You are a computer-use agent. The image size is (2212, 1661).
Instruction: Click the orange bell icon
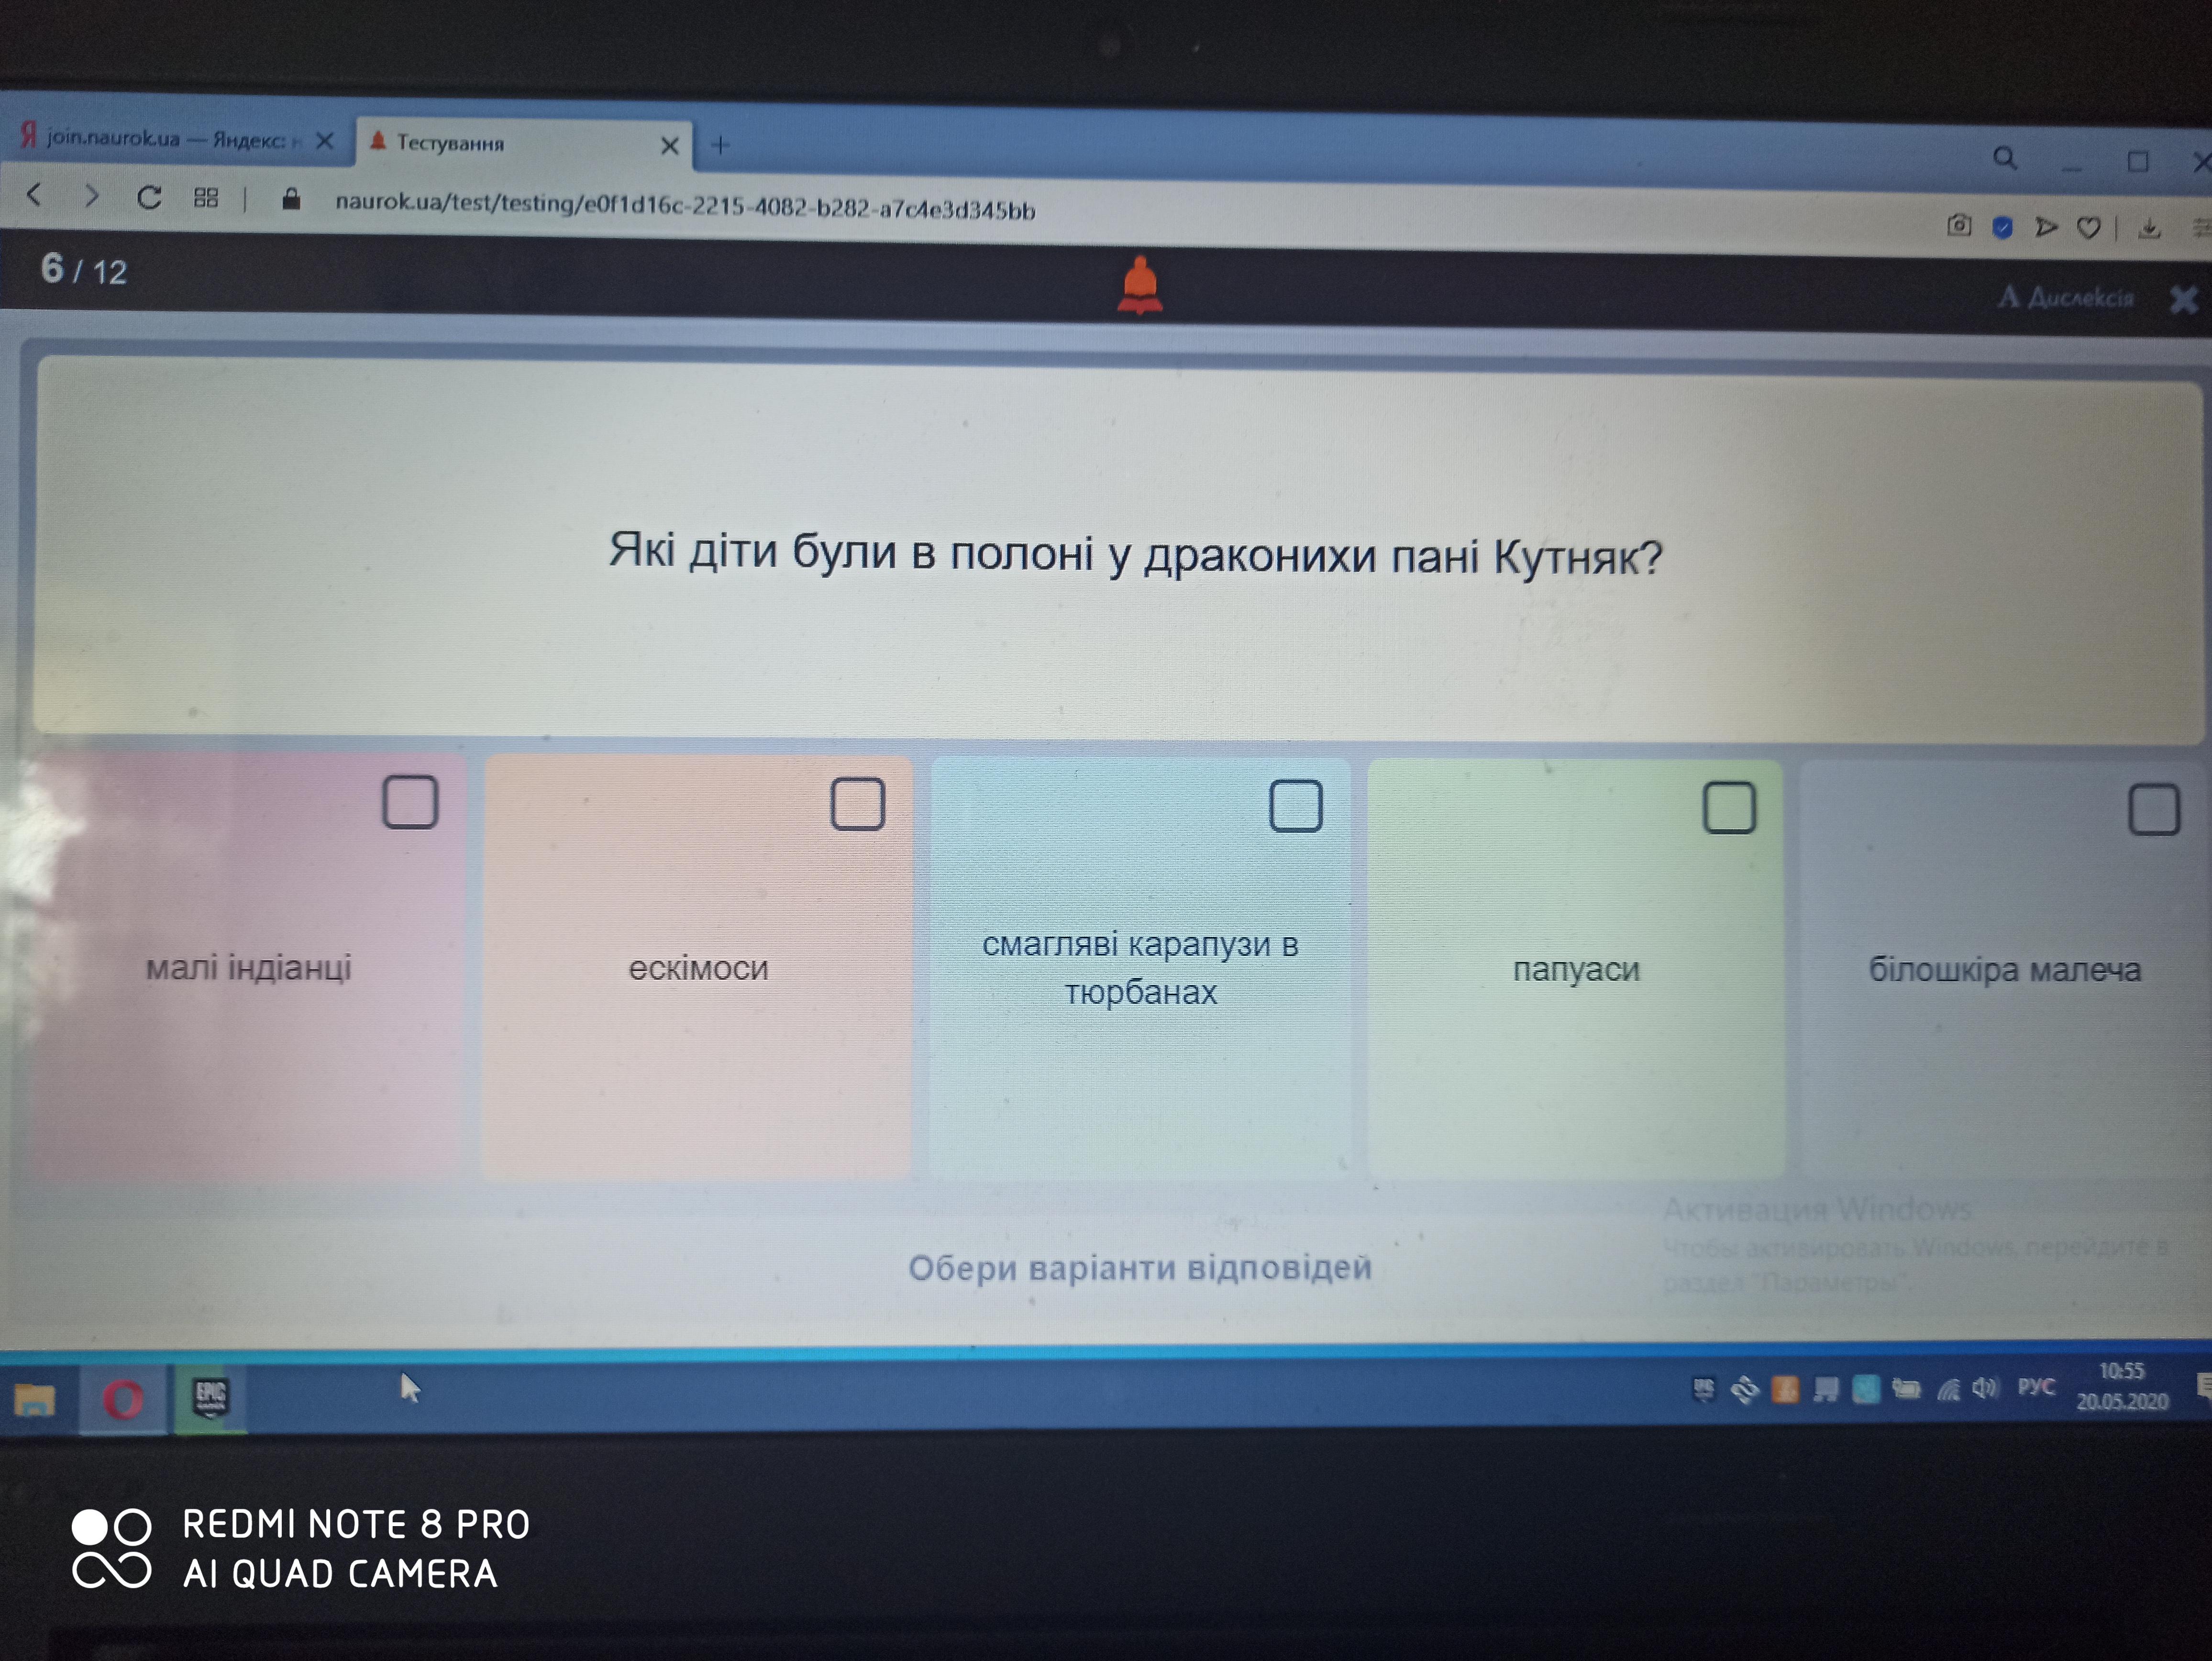pyautogui.click(x=1140, y=285)
